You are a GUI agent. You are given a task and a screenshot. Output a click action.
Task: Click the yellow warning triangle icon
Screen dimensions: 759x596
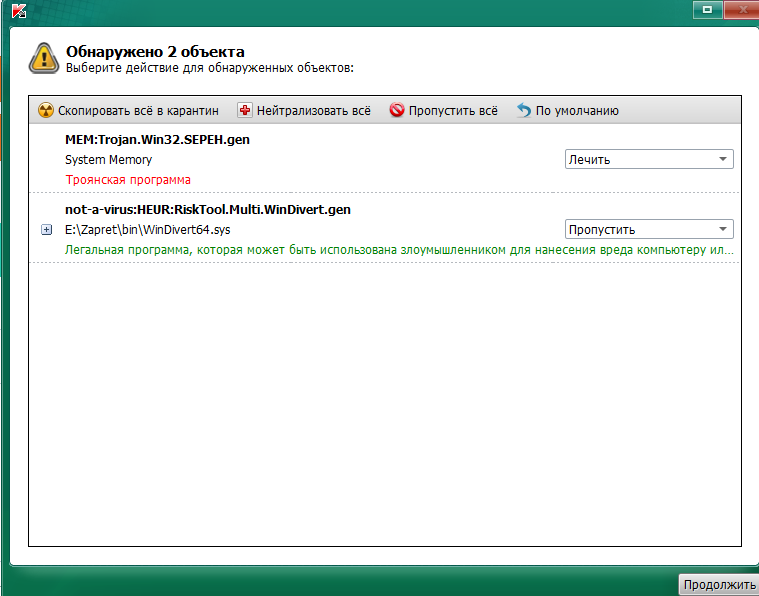pos(44,58)
